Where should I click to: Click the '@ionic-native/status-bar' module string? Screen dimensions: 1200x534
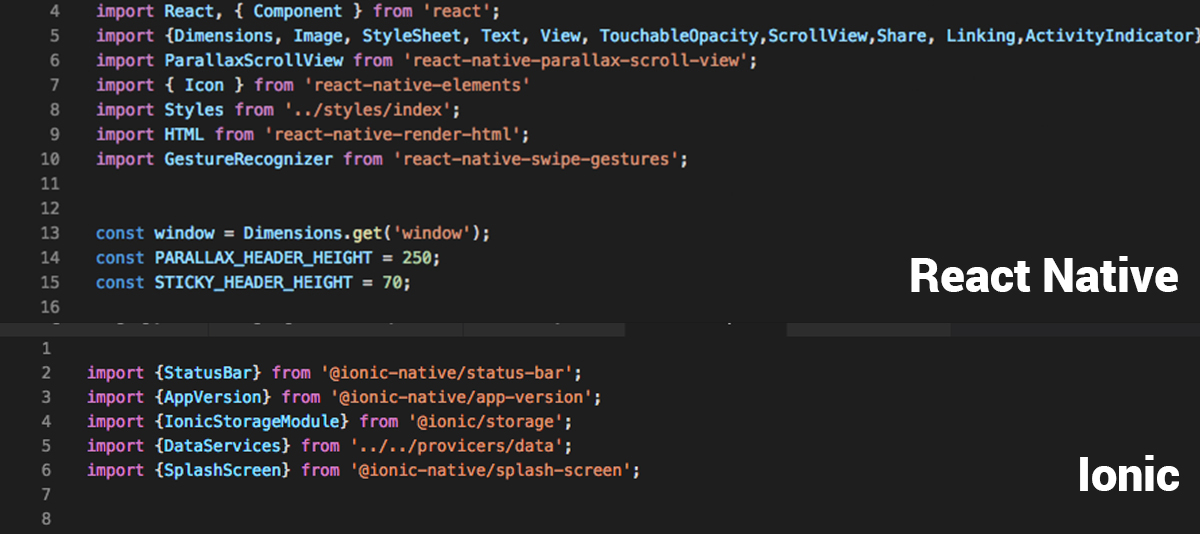coord(446,372)
